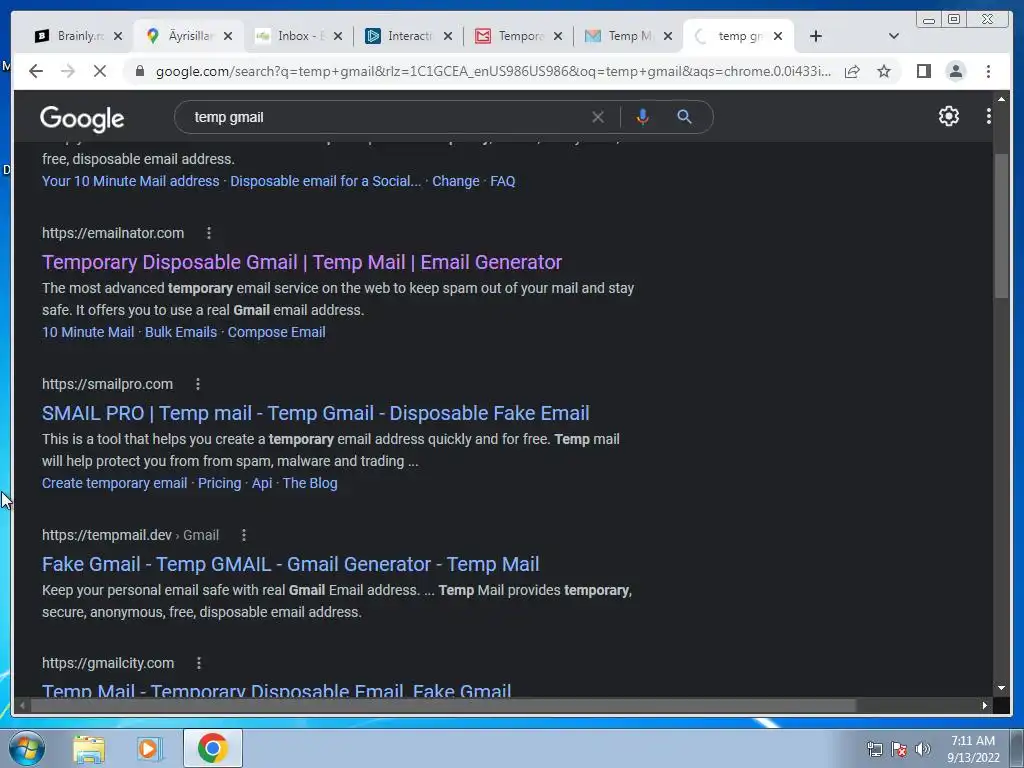The image size is (1024, 768).
Task: Click the Google search input field
Action: (x=385, y=117)
